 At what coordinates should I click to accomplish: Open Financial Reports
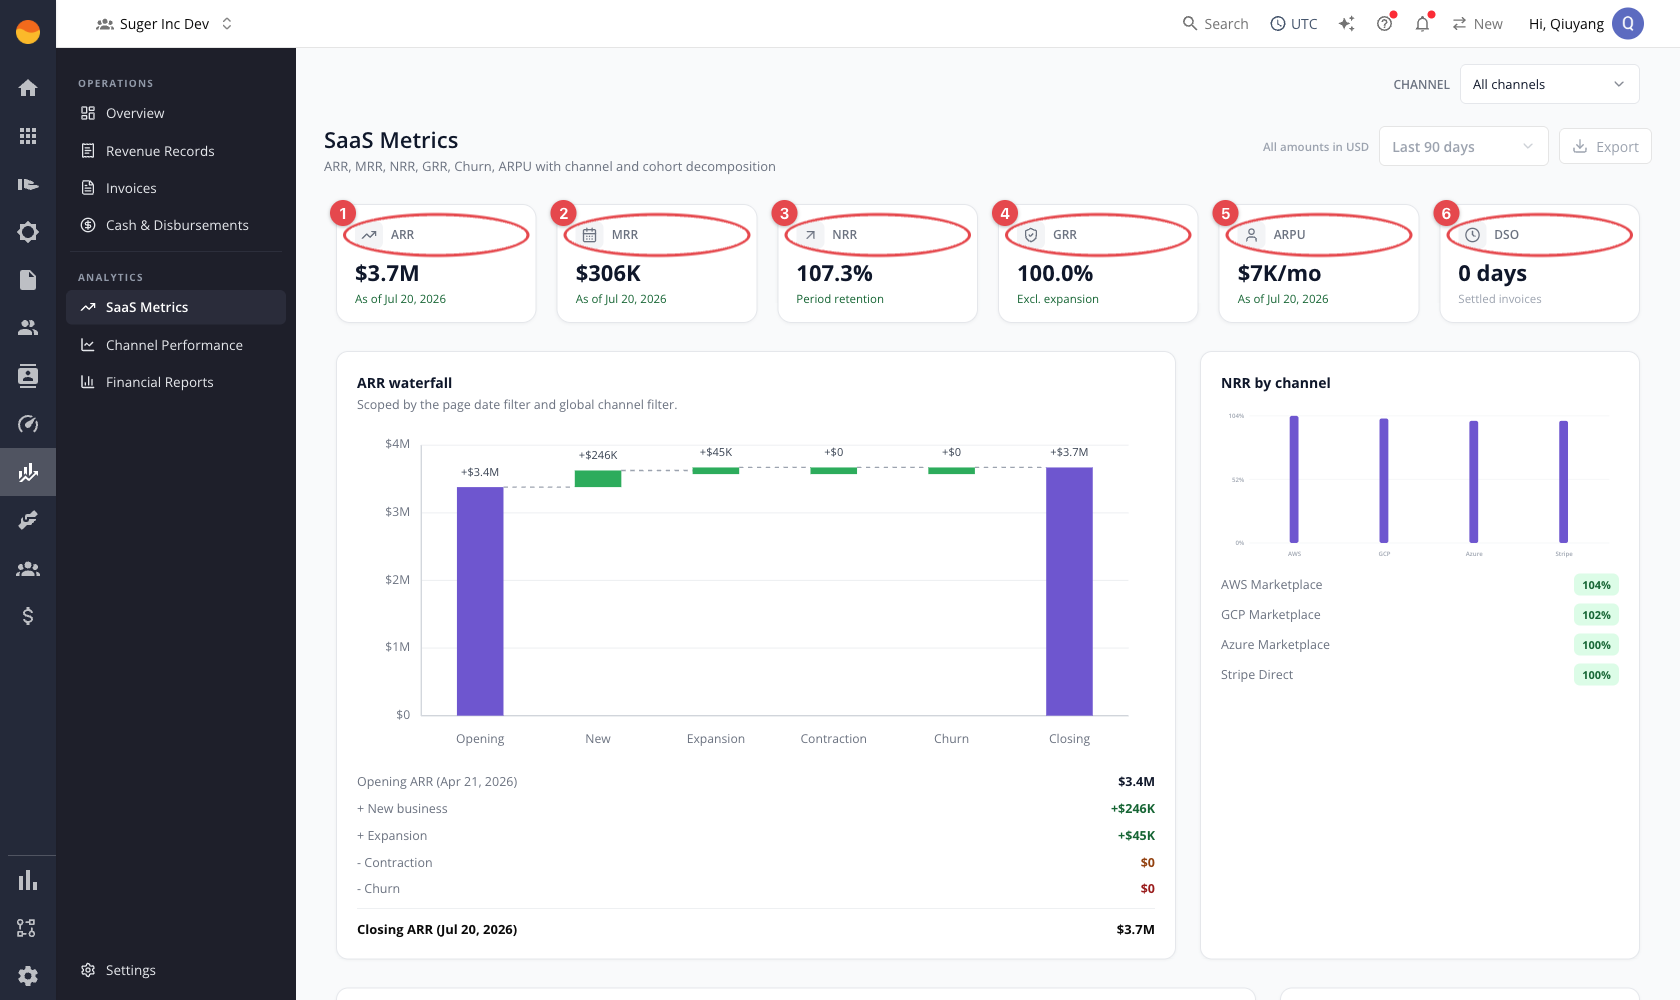point(176,382)
